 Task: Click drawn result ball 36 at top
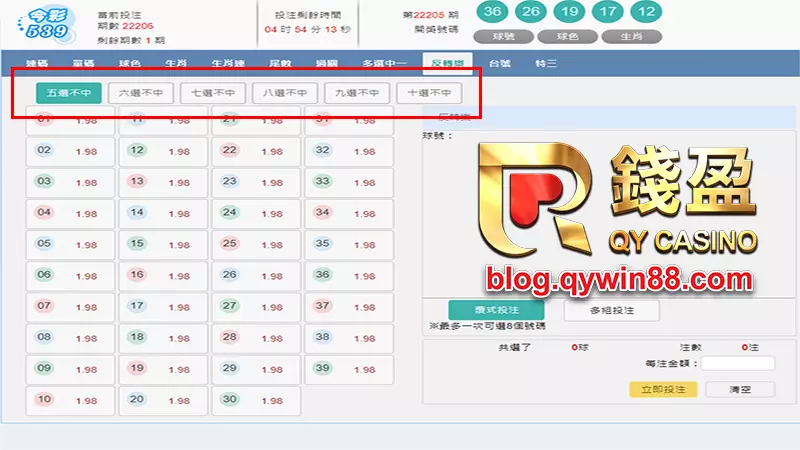[x=492, y=11]
